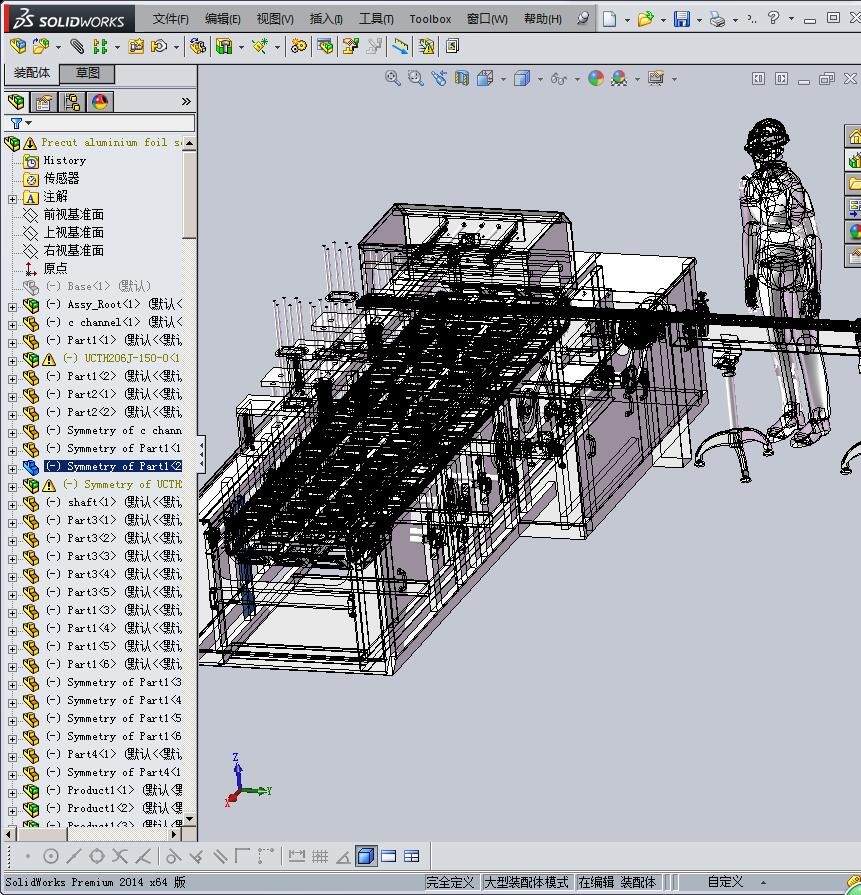Toggle shaded-with-edges view button in bottom toolbar
The width and height of the screenshot is (861, 895).
pyautogui.click(x=365, y=856)
